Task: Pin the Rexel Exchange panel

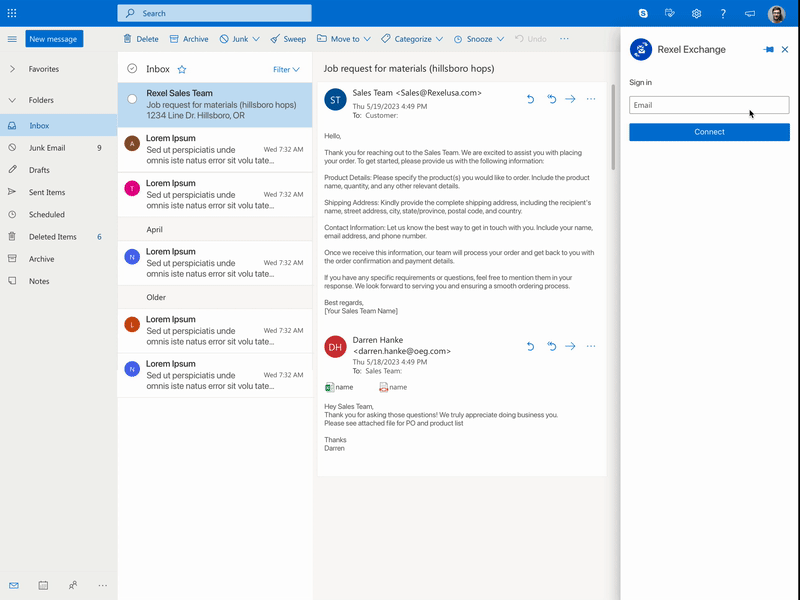Action: pyautogui.click(x=768, y=49)
